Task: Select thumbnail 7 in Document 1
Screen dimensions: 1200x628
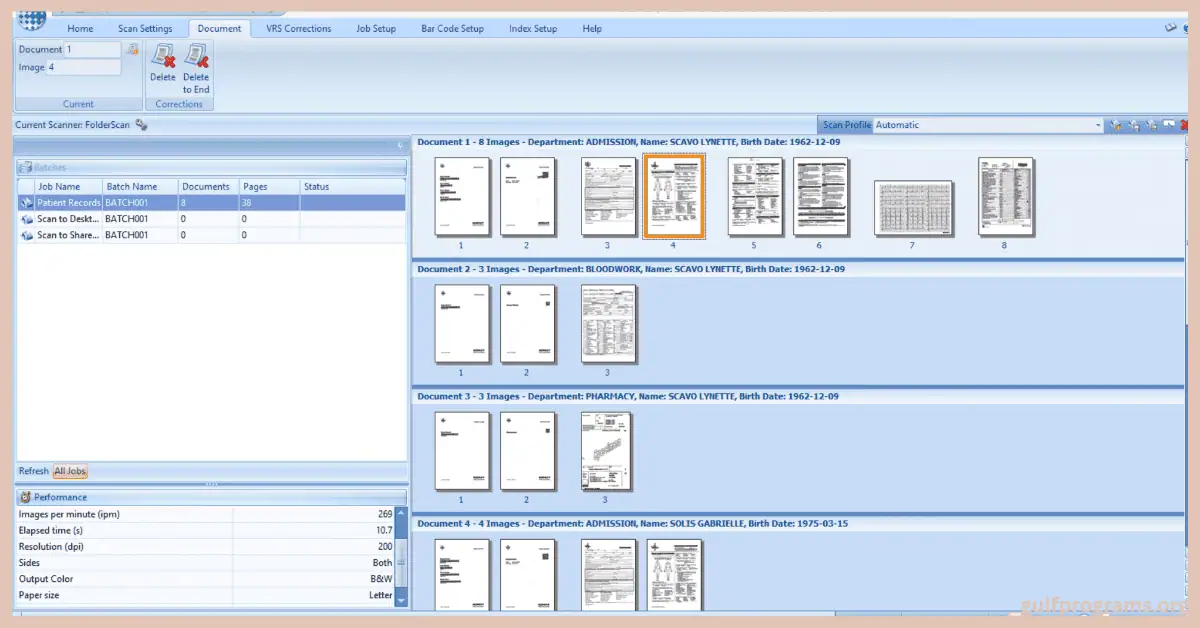Action: (913, 208)
